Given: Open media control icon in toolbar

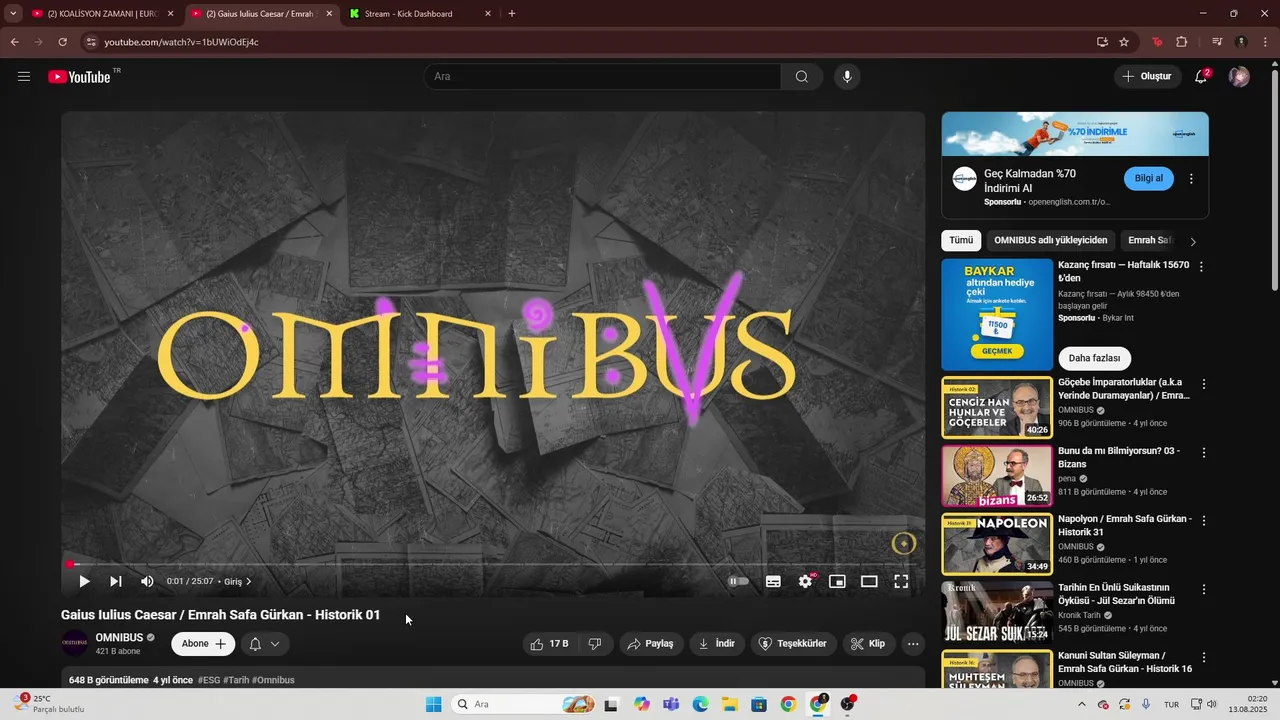Looking at the screenshot, I should click(x=1217, y=42).
